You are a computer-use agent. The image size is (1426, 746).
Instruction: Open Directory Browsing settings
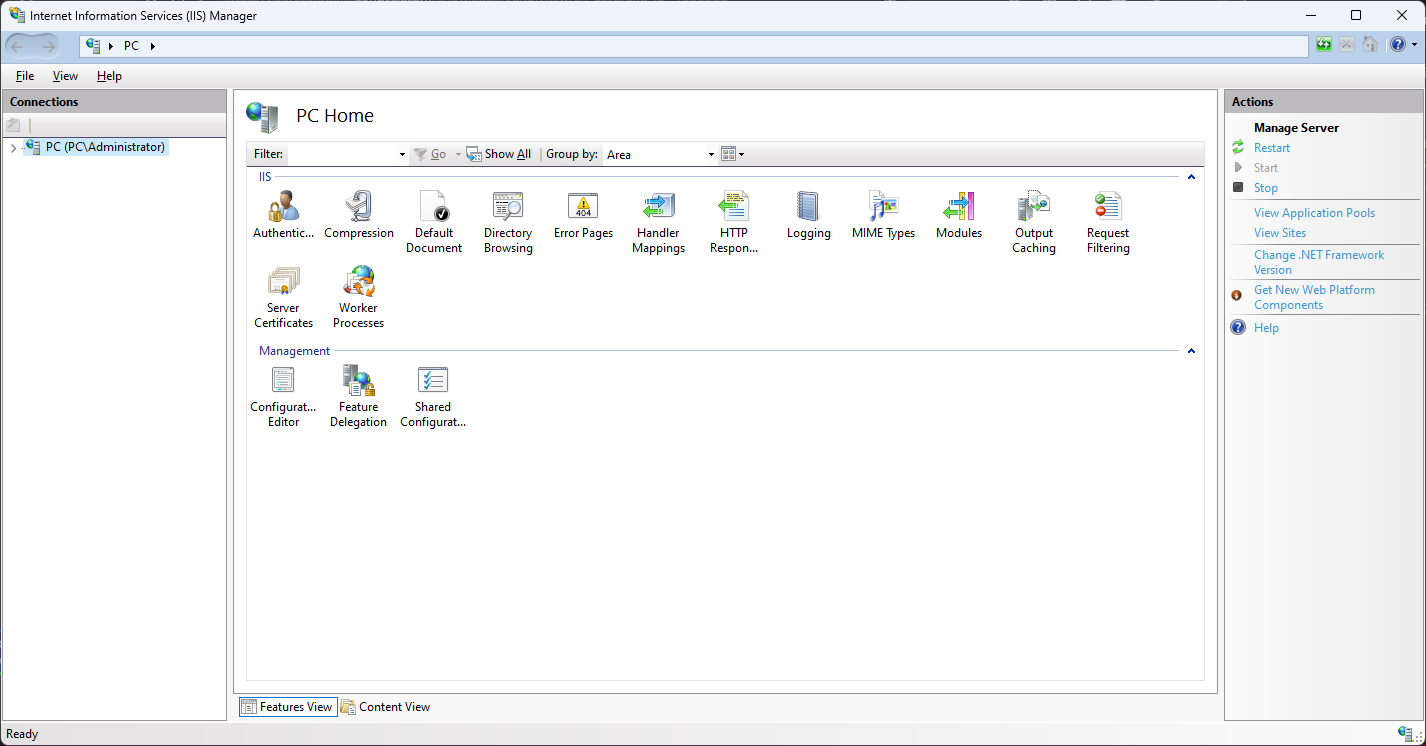[508, 222]
